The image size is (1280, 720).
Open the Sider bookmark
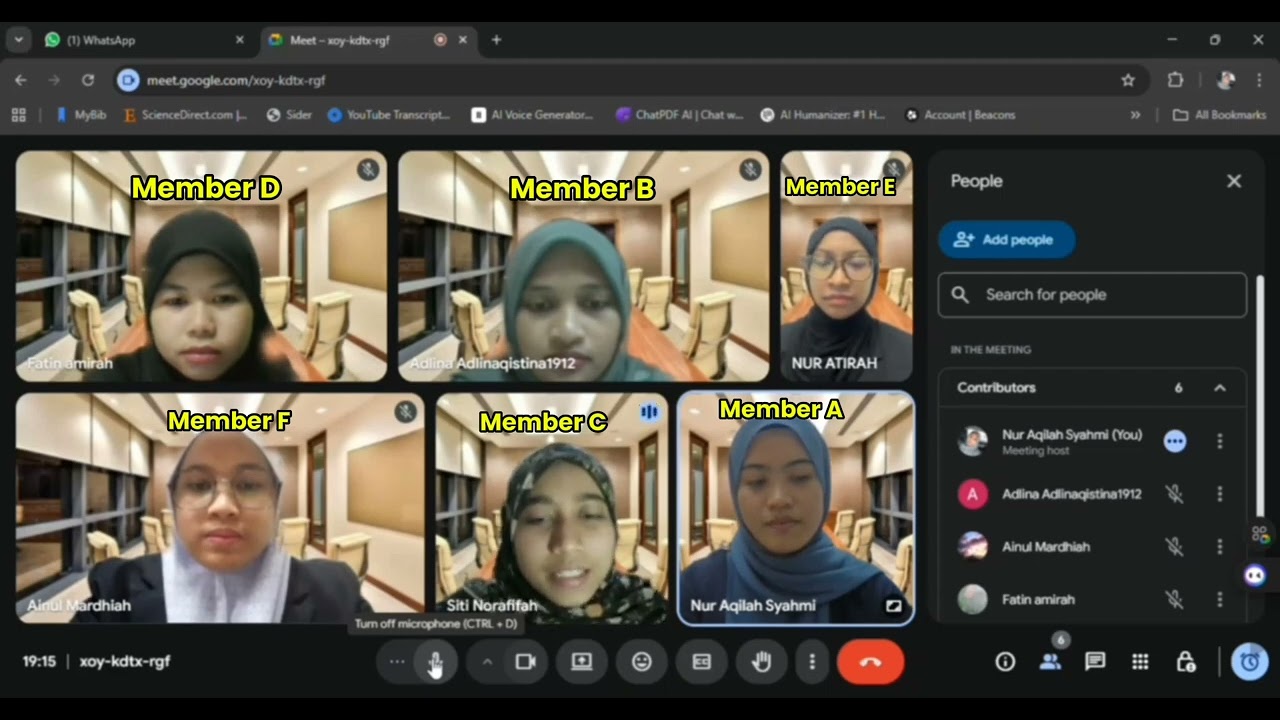click(289, 115)
